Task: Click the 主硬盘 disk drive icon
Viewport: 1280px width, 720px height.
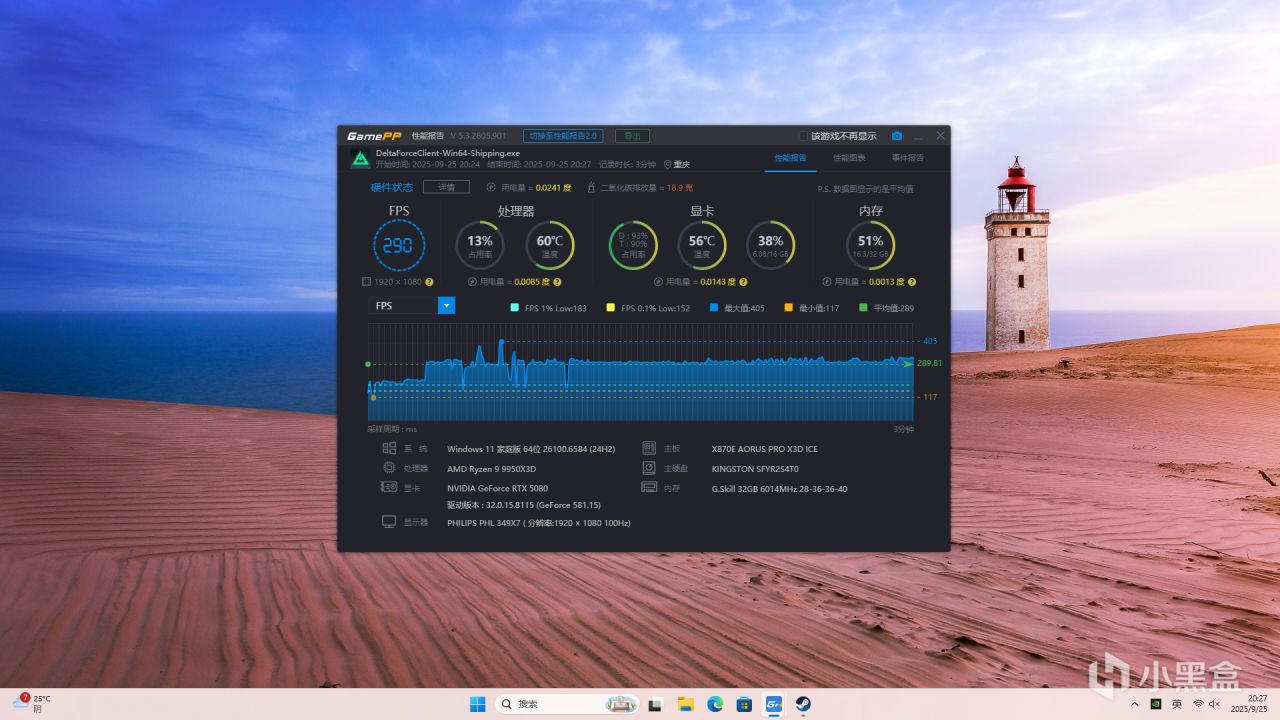Action: tap(649, 468)
